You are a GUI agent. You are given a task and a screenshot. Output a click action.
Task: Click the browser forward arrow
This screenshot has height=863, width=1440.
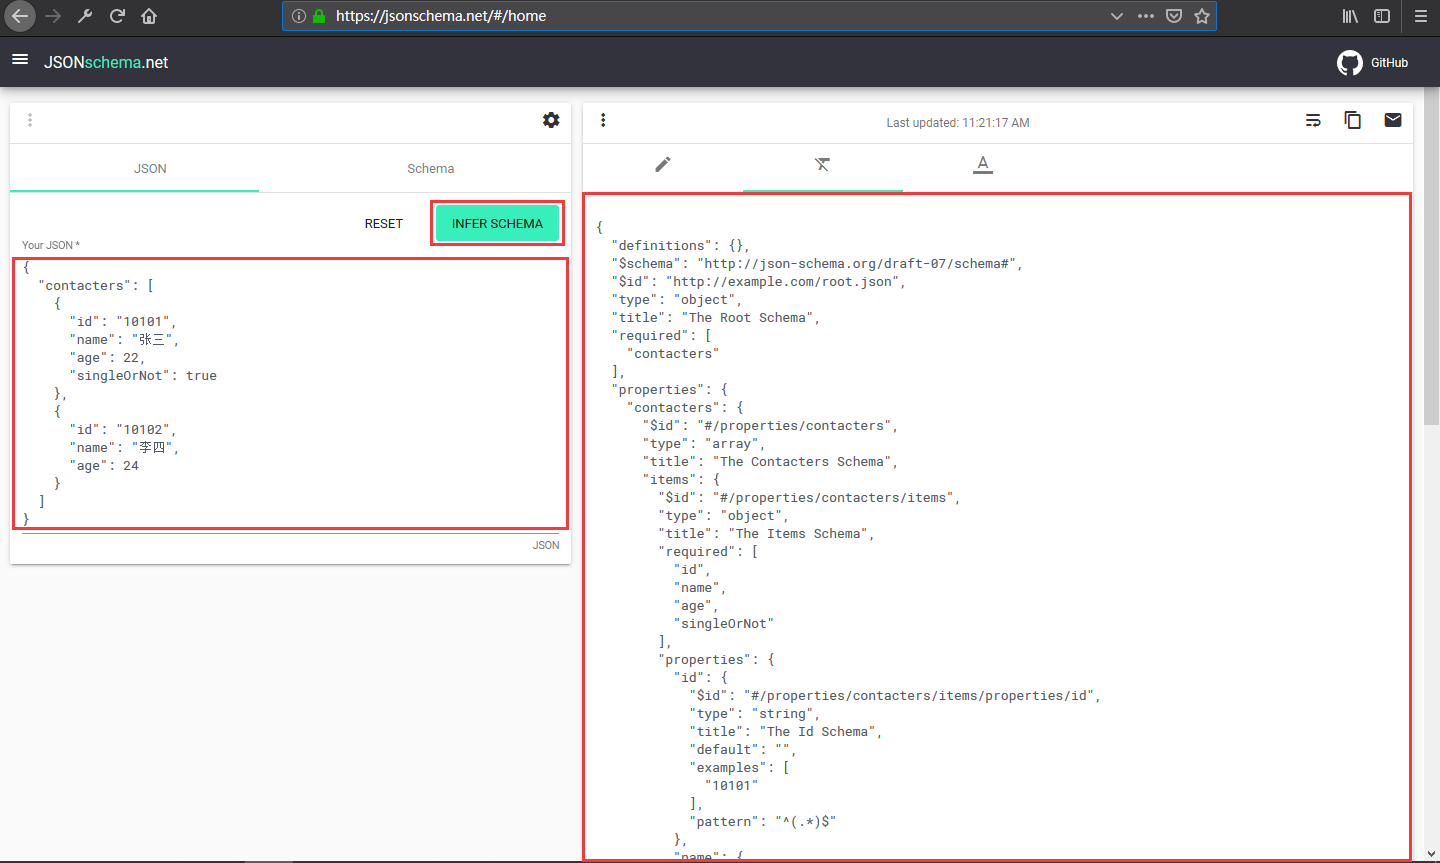tap(53, 16)
